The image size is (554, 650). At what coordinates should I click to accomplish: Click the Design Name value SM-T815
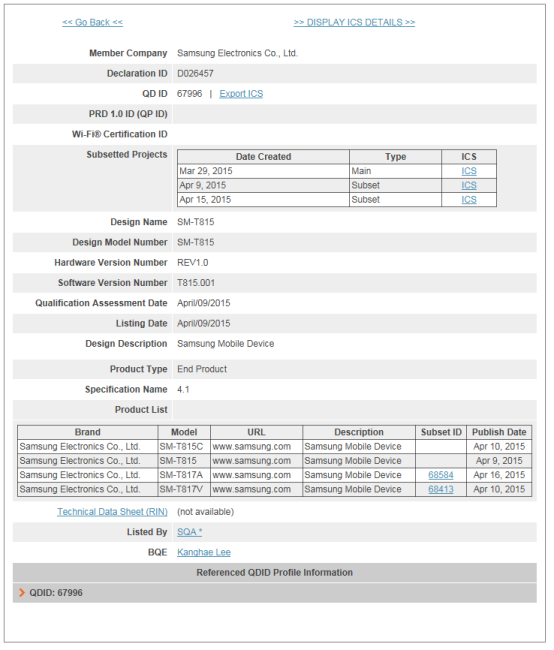[196, 222]
